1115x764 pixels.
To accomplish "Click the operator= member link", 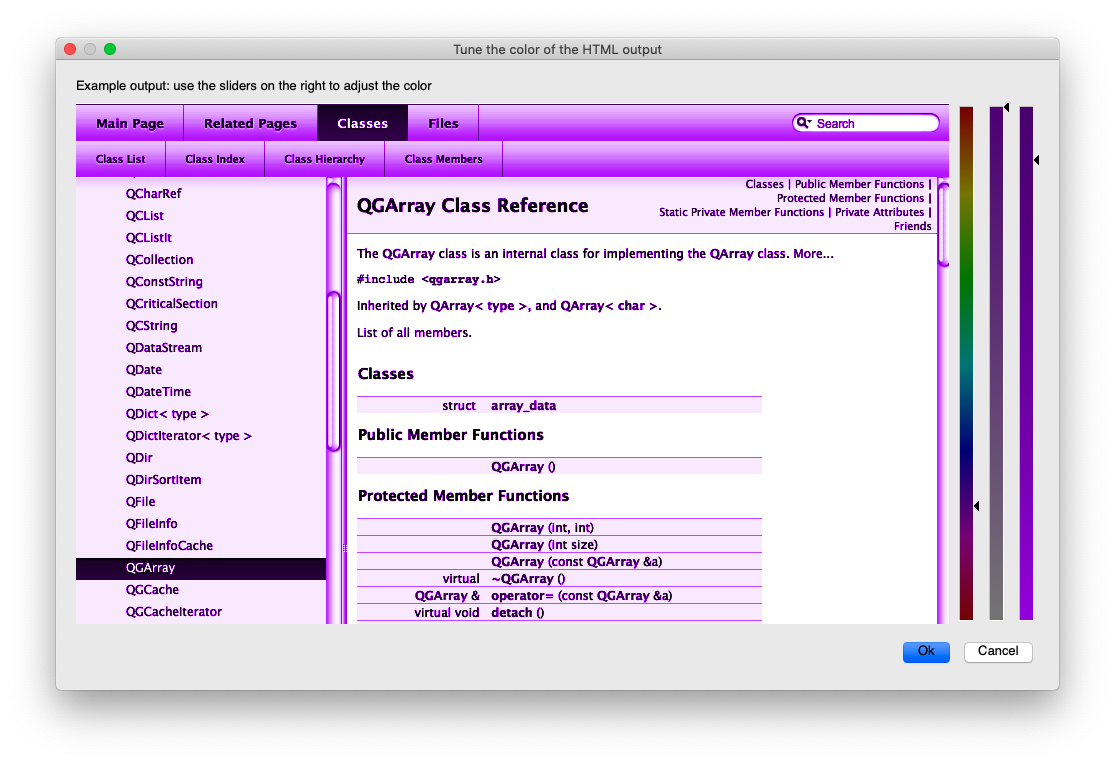I will coord(522,596).
